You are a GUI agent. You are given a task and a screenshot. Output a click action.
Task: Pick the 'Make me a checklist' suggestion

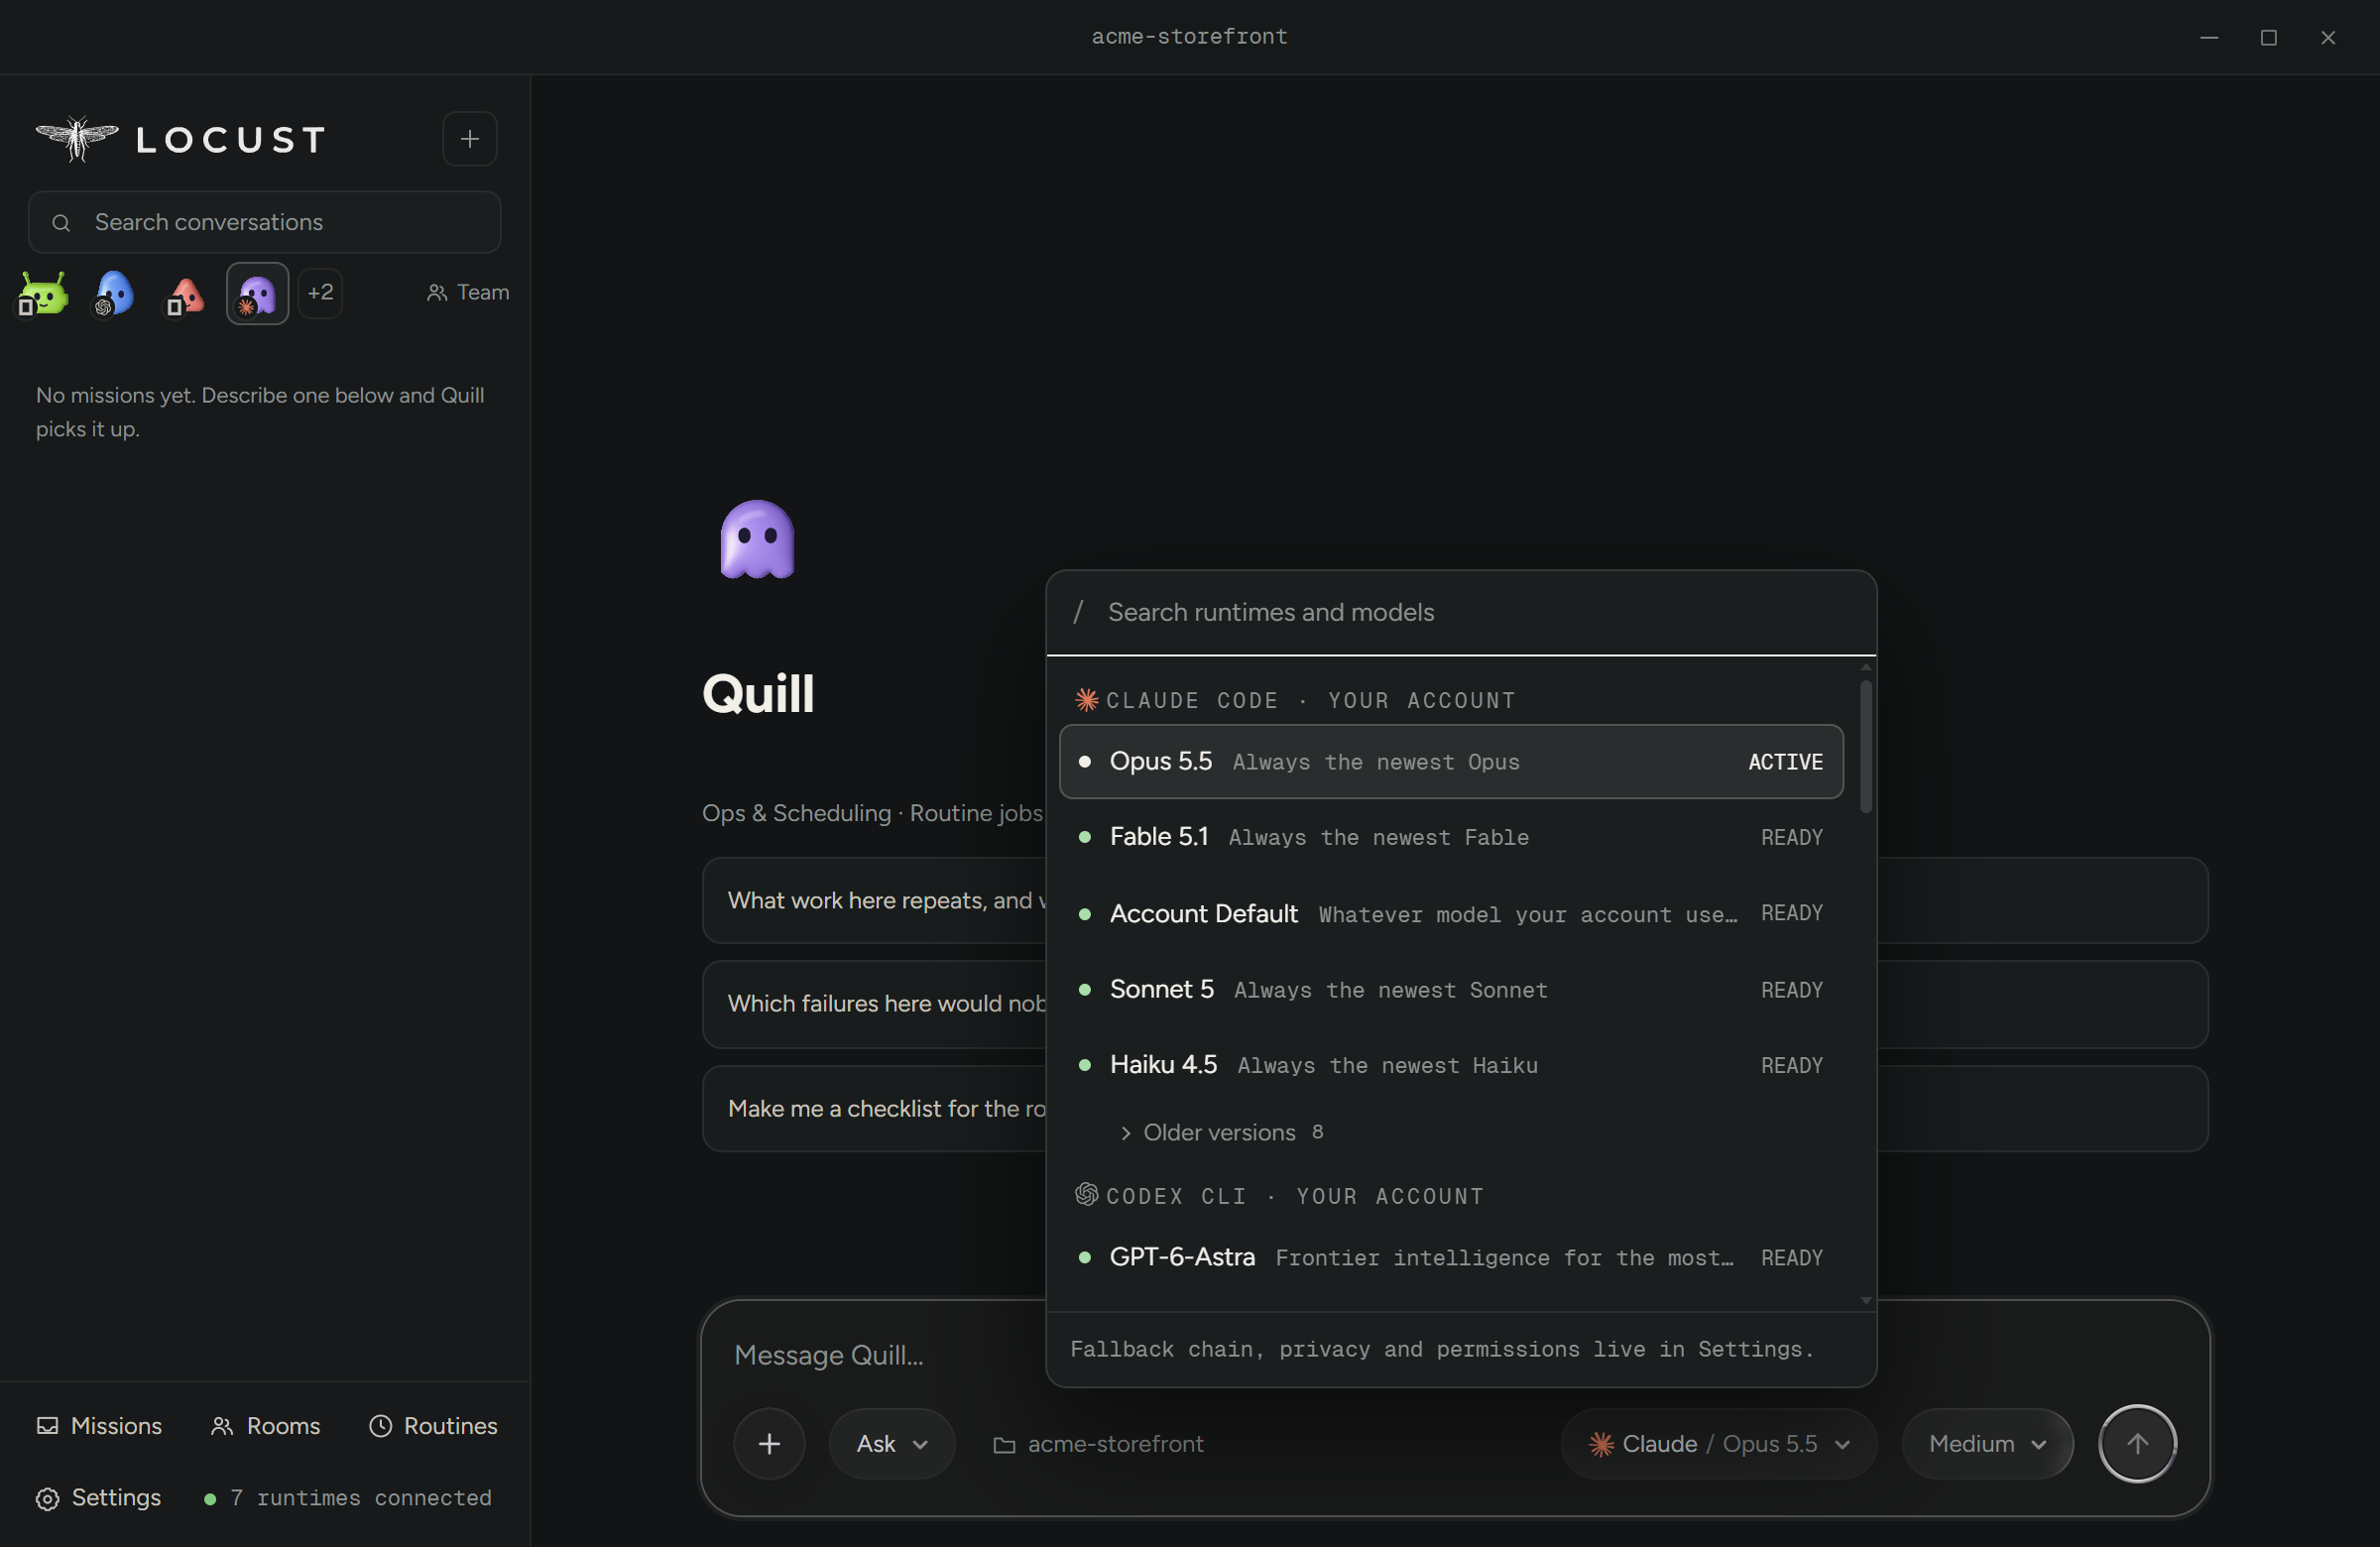click(1455, 1109)
